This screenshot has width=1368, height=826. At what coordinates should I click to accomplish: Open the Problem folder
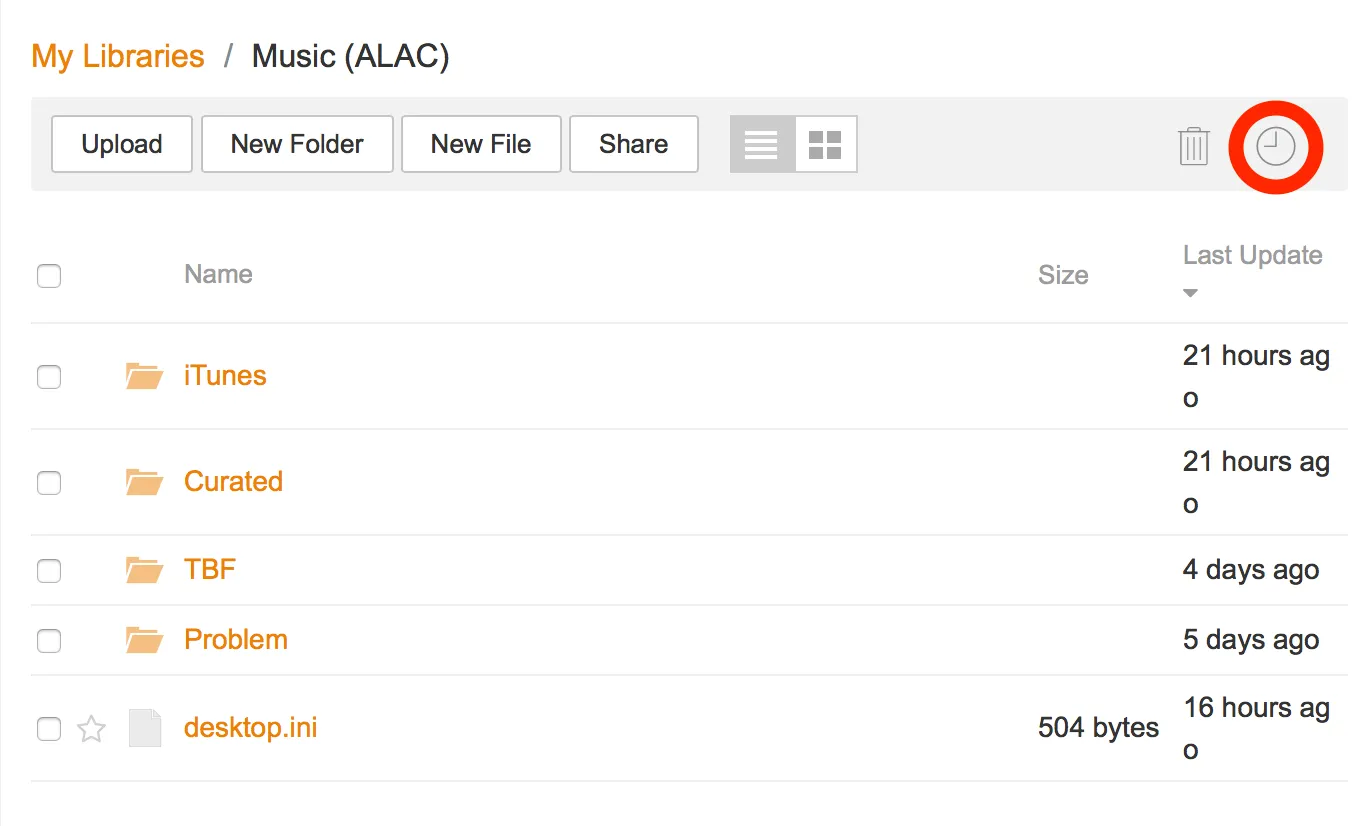[x=236, y=640]
